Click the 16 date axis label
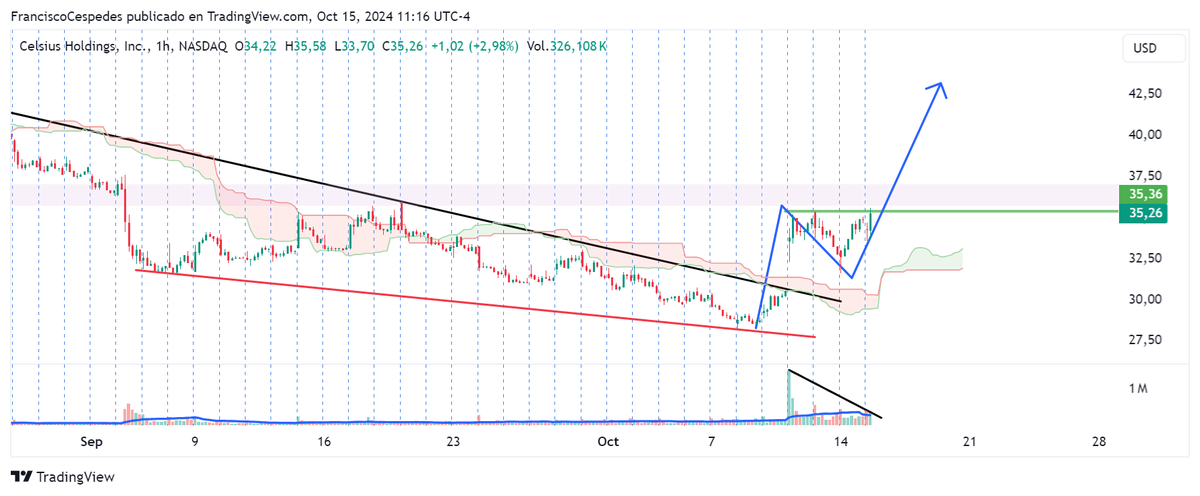The image size is (1200, 496). tap(324, 442)
